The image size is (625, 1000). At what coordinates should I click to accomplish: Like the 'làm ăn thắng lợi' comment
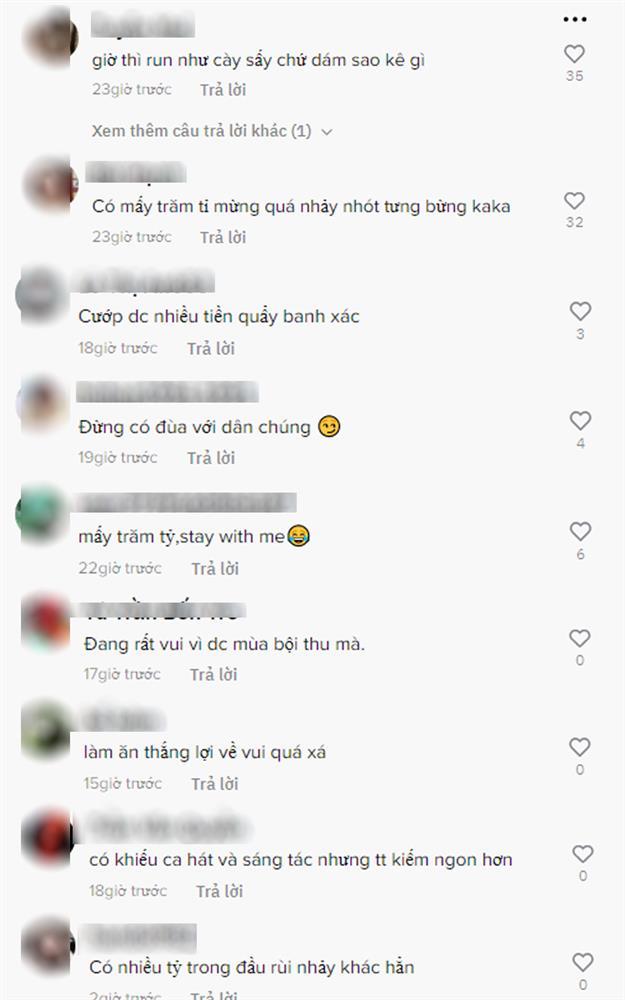tap(580, 747)
